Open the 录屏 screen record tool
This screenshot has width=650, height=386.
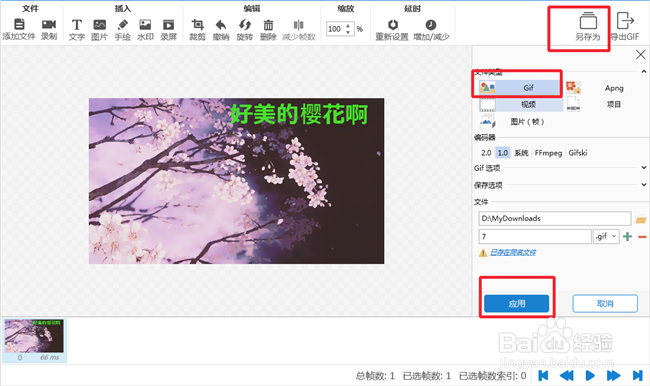[168, 24]
